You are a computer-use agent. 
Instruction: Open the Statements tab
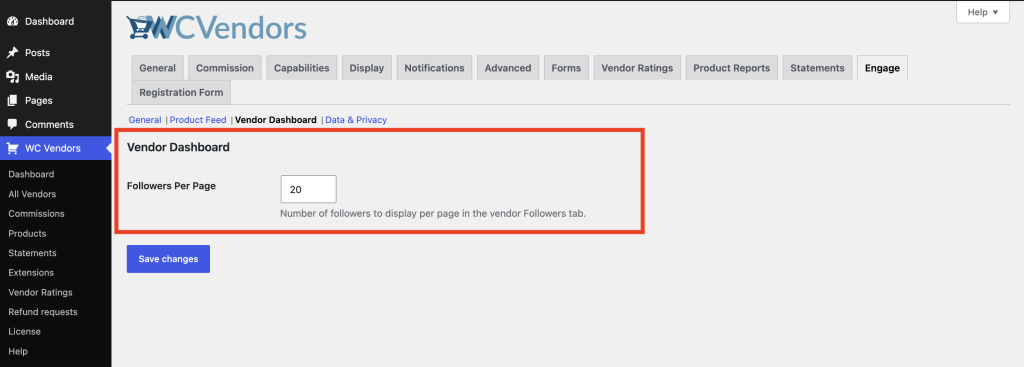tap(818, 68)
